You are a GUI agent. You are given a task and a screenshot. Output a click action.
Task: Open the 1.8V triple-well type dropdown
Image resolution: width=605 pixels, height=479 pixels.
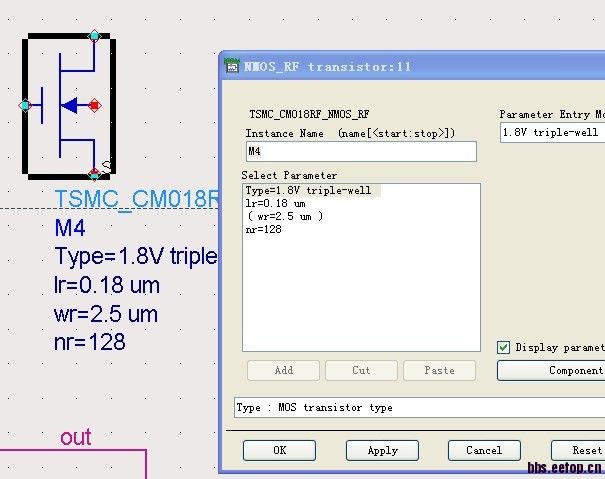tap(552, 133)
